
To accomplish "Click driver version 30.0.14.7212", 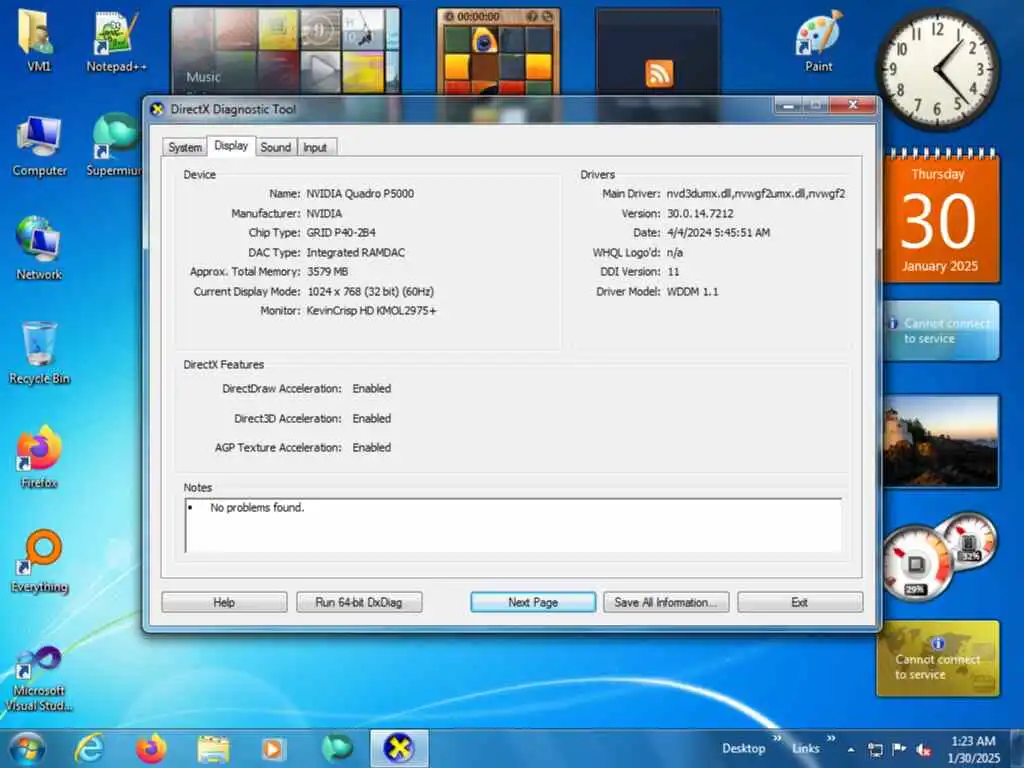I will 700,214.
